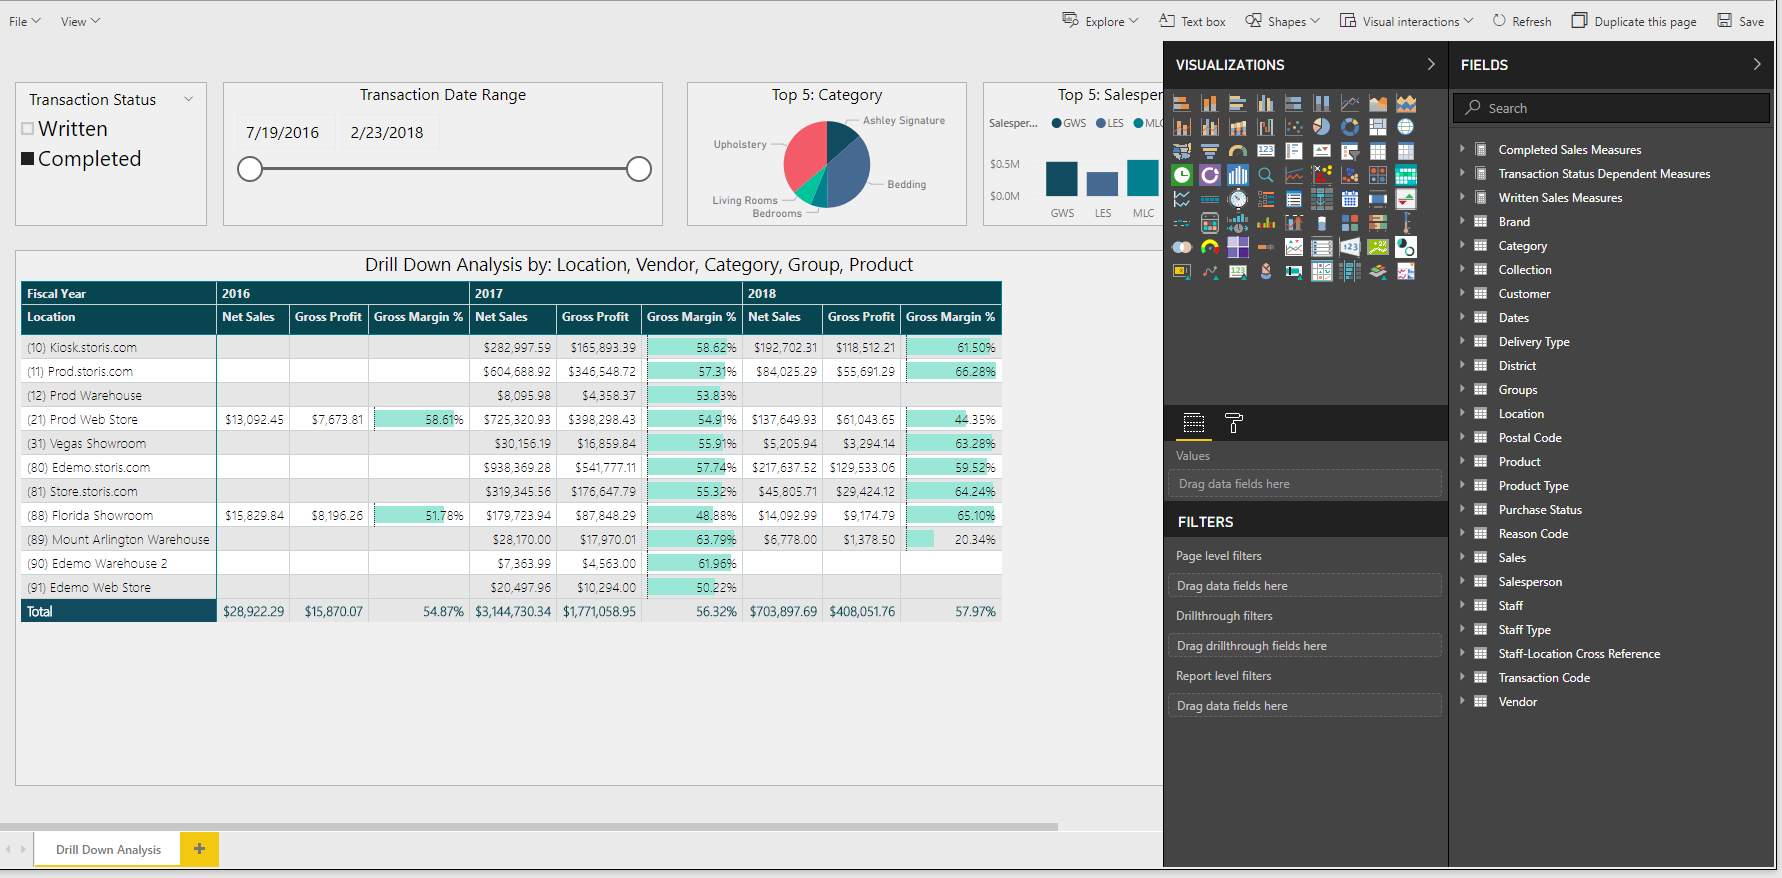Choose the stacked area chart visualization
Viewport: 1782px width, 878px height.
coord(1406,103)
